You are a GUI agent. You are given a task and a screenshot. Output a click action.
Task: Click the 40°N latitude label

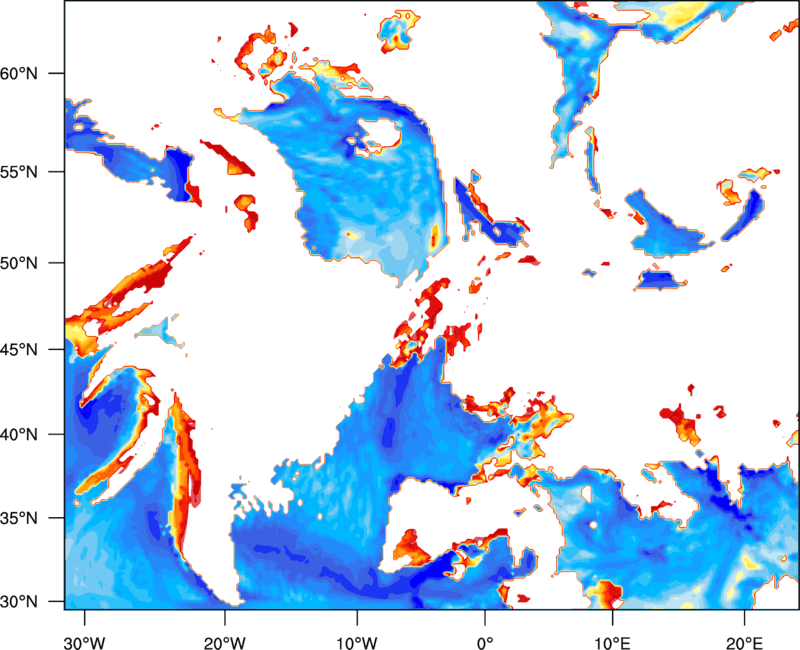[19, 435]
